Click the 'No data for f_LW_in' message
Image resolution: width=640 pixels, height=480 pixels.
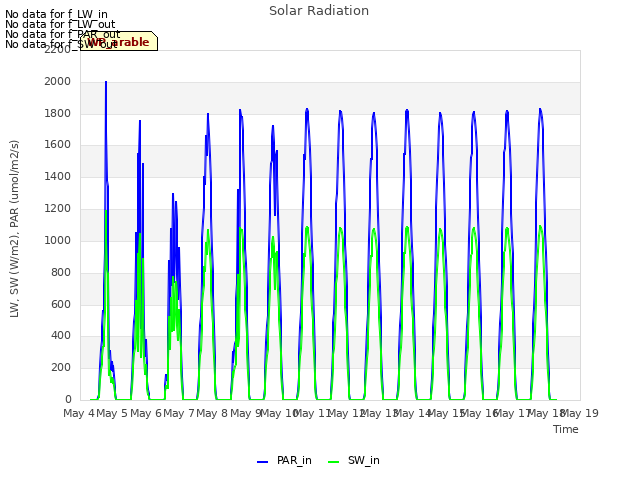pyautogui.click(x=56, y=15)
